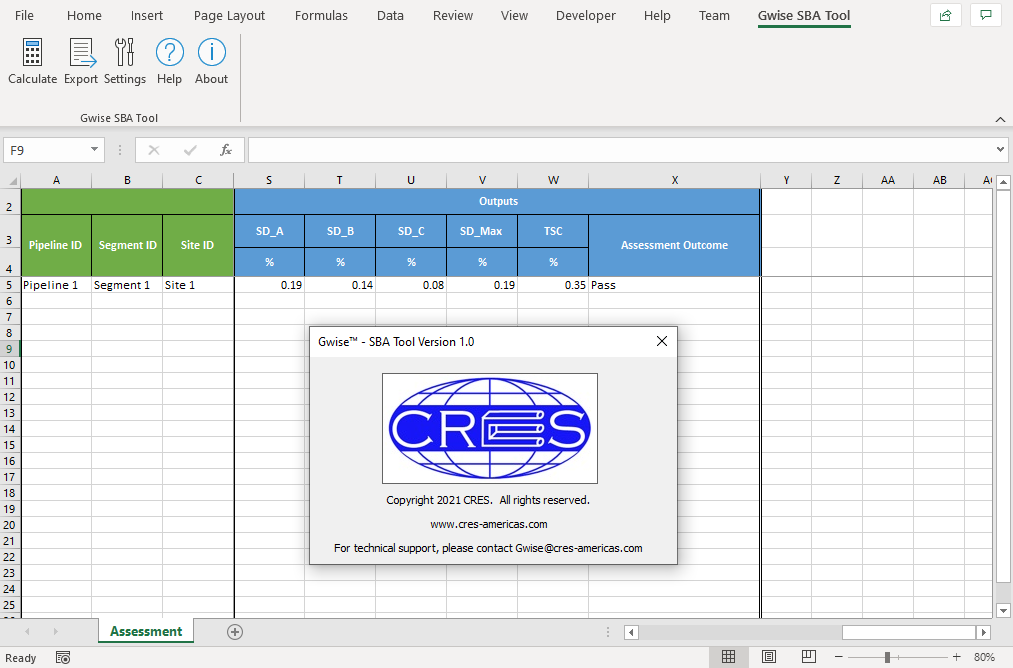Open the Review tab
Screen dimensions: 1013x668
(x=453, y=16)
